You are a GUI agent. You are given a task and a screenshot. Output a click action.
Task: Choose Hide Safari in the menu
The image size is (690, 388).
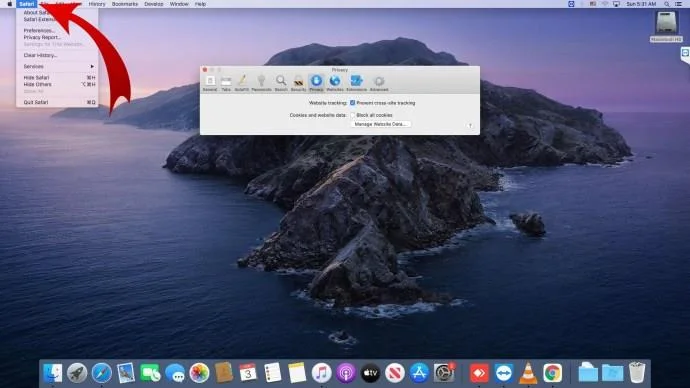click(57, 77)
